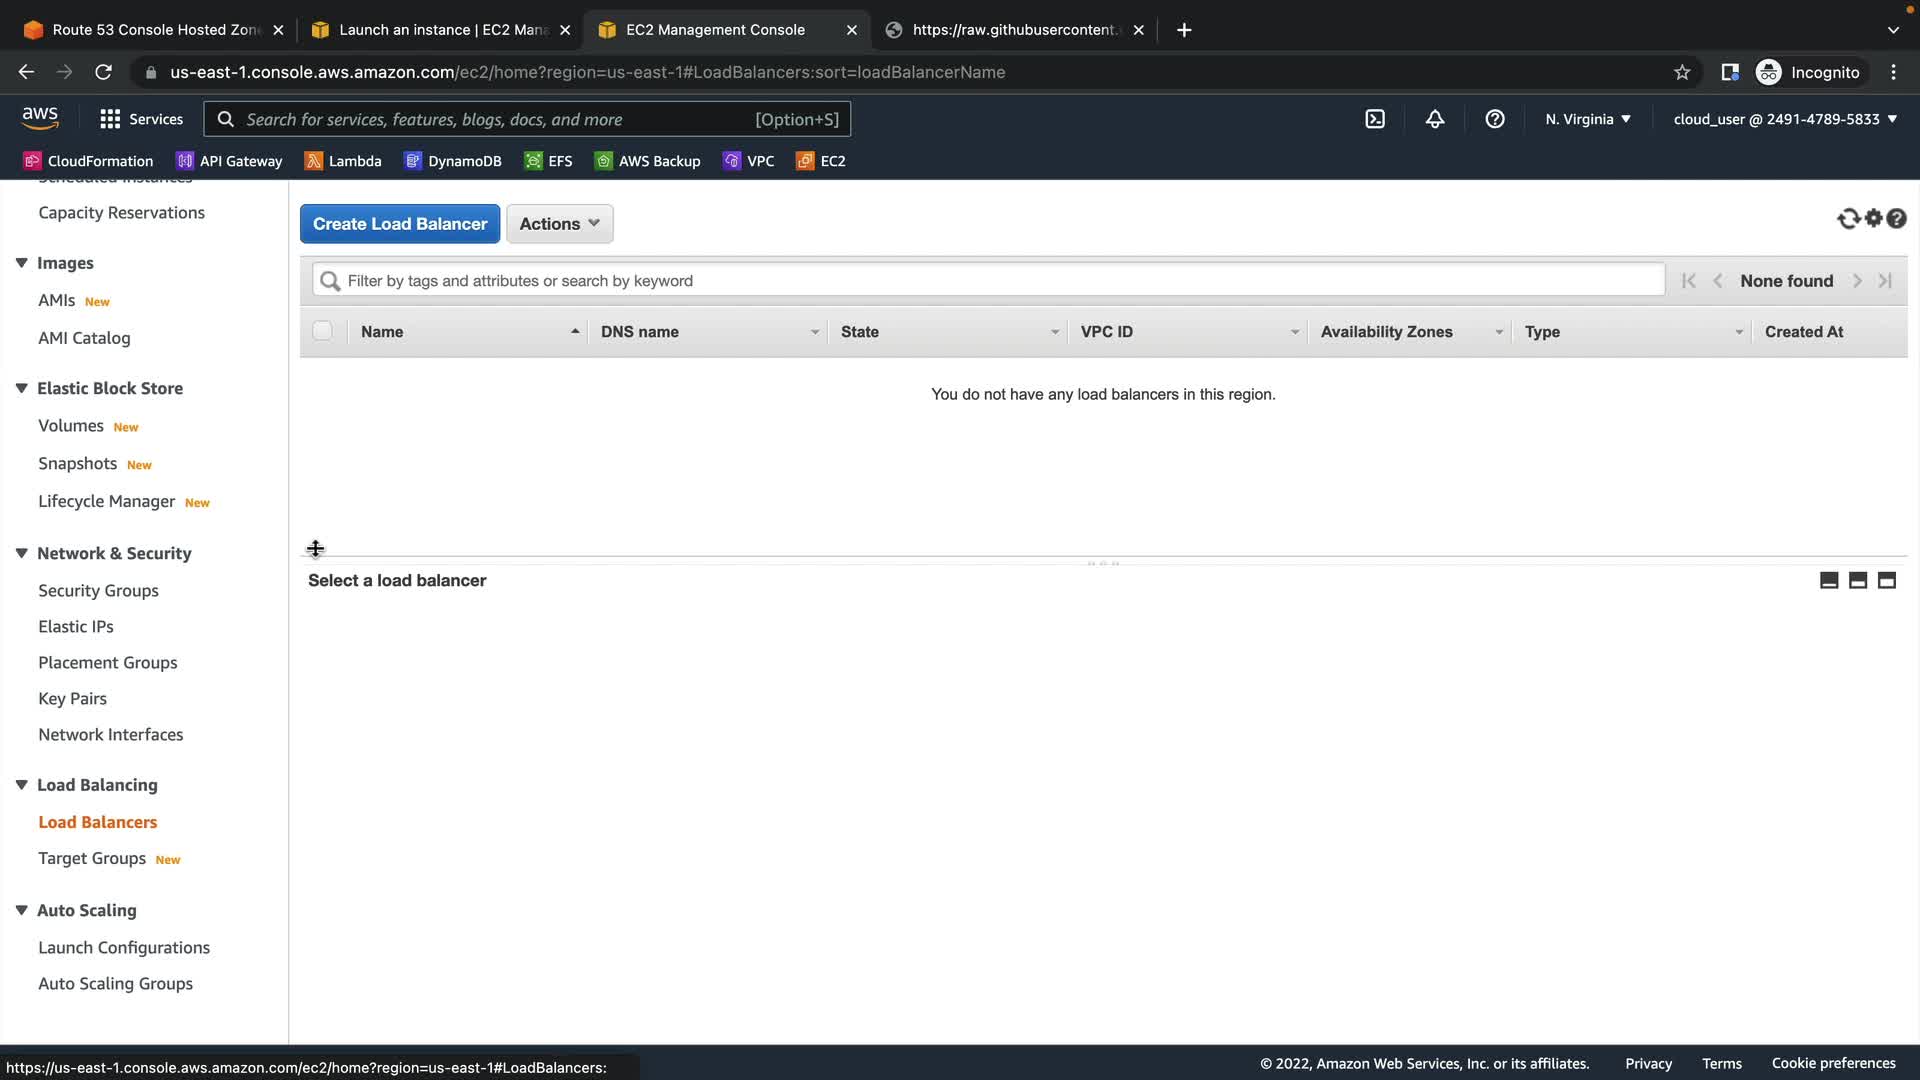Image resolution: width=1920 pixels, height=1080 pixels.
Task: Click the Lambda bookmark shortcut
Action: 343,161
